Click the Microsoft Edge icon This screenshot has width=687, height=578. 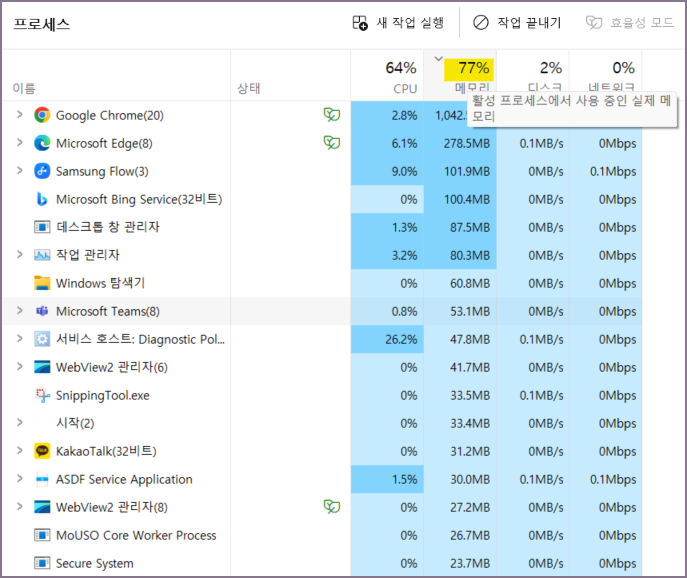[x=42, y=143]
